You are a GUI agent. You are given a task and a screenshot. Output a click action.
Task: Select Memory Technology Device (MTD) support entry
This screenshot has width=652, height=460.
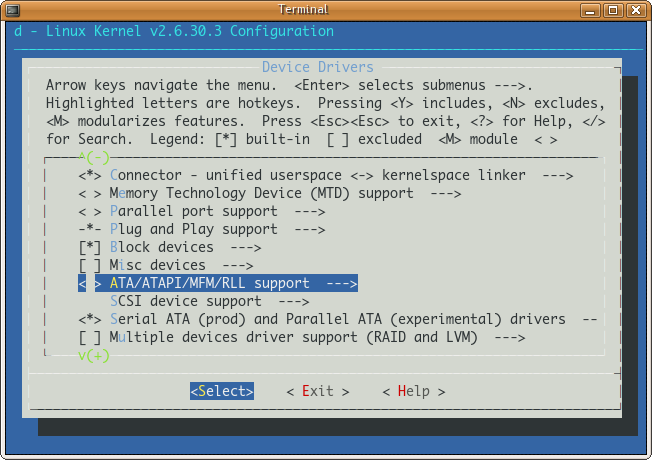point(270,194)
